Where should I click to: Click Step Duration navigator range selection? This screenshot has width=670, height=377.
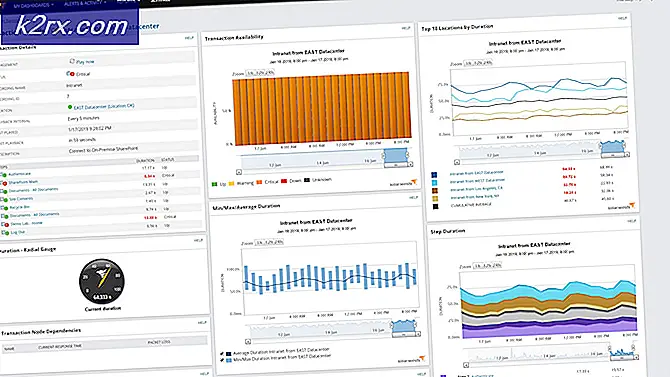click(622, 353)
